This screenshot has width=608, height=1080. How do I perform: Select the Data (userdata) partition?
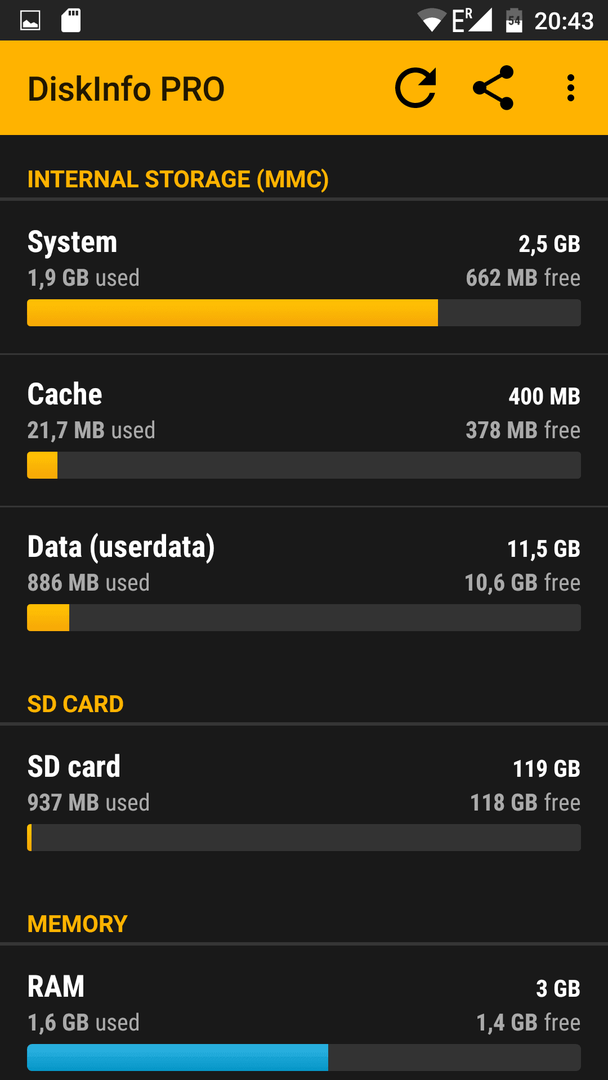click(x=304, y=583)
